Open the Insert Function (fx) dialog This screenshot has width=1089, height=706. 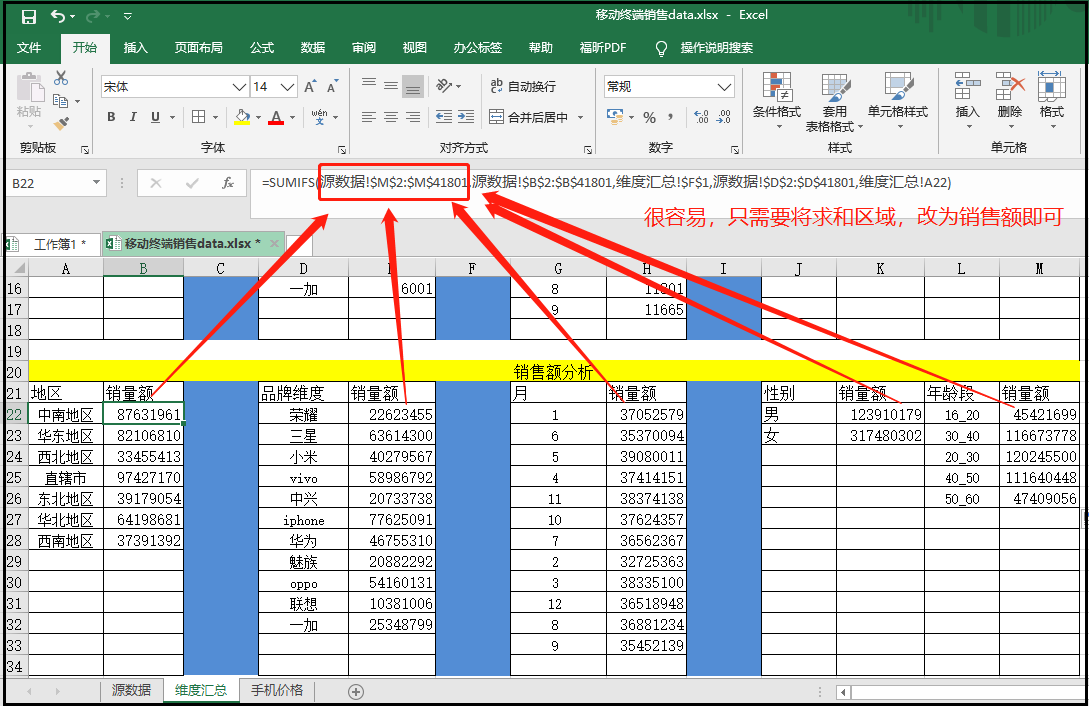(x=228, y=183)
